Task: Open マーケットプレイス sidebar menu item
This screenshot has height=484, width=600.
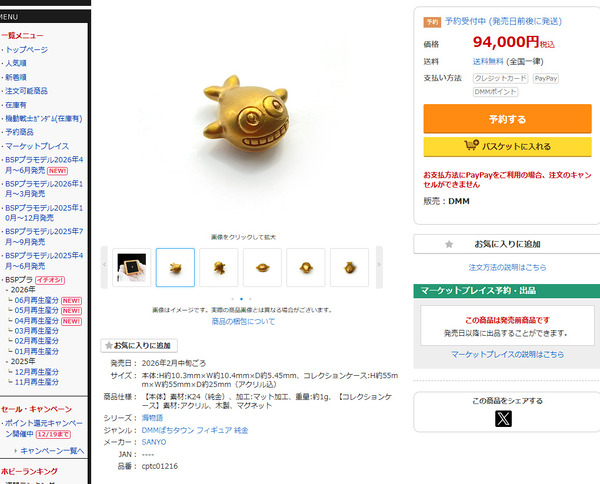Action: click(37, 146)
